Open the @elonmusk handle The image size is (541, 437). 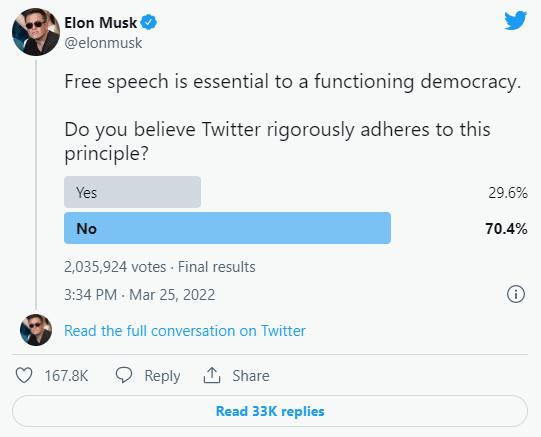coord(103,43)
